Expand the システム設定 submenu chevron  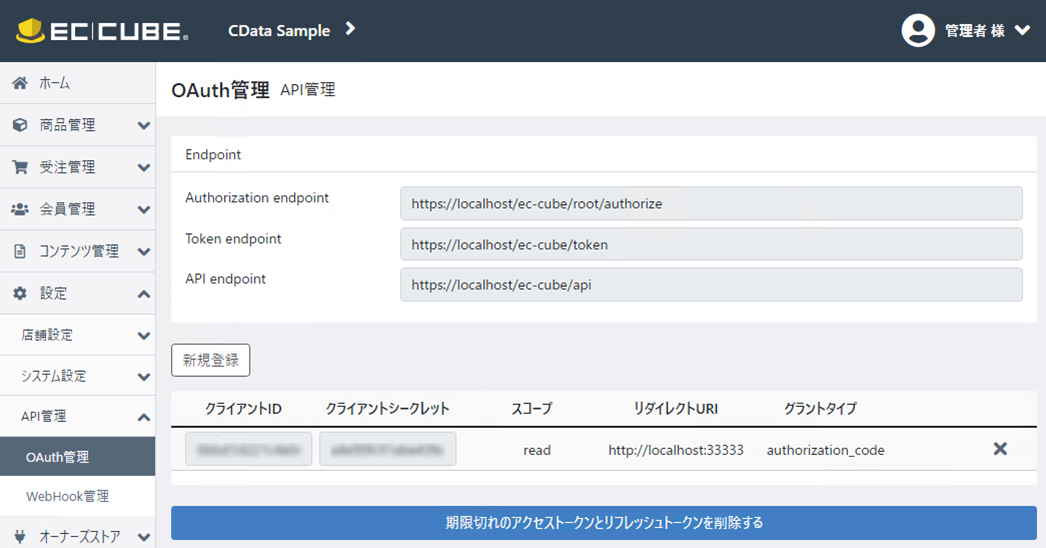tap(143, 377)
